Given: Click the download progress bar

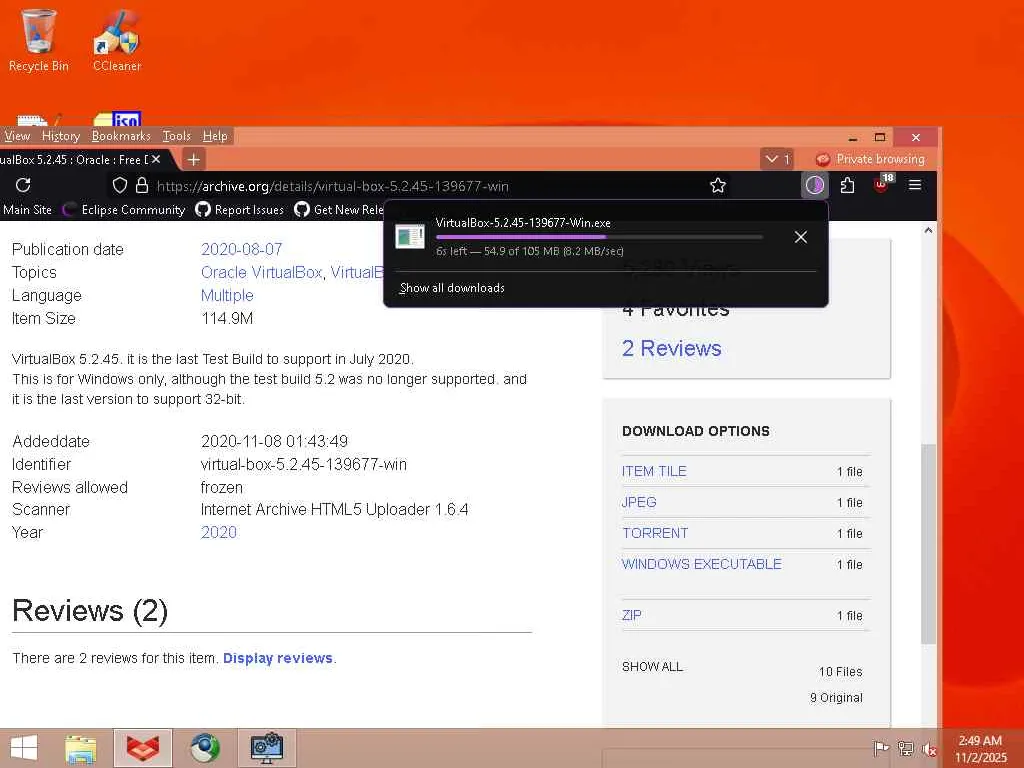Looking at the screenshot, I should click(x=599, y=236).
